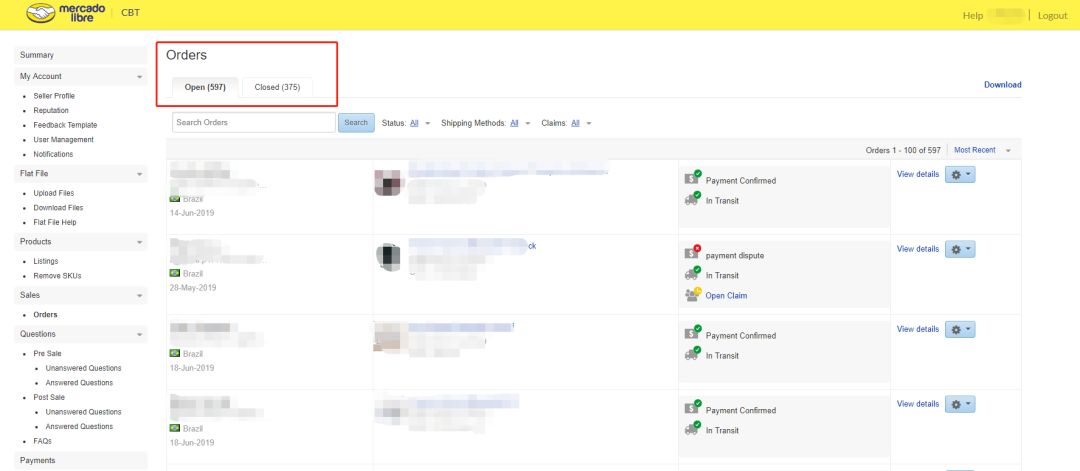The image size is (1080, 471).
Task: Open Flat File Help
Action: click(x=55, y=222)
